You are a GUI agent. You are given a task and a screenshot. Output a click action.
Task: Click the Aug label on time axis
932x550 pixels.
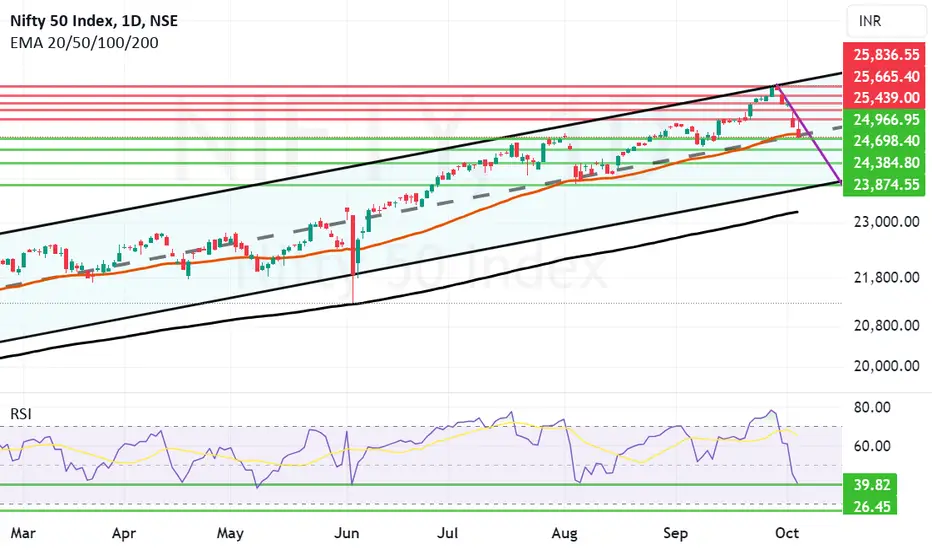point(564,533)
